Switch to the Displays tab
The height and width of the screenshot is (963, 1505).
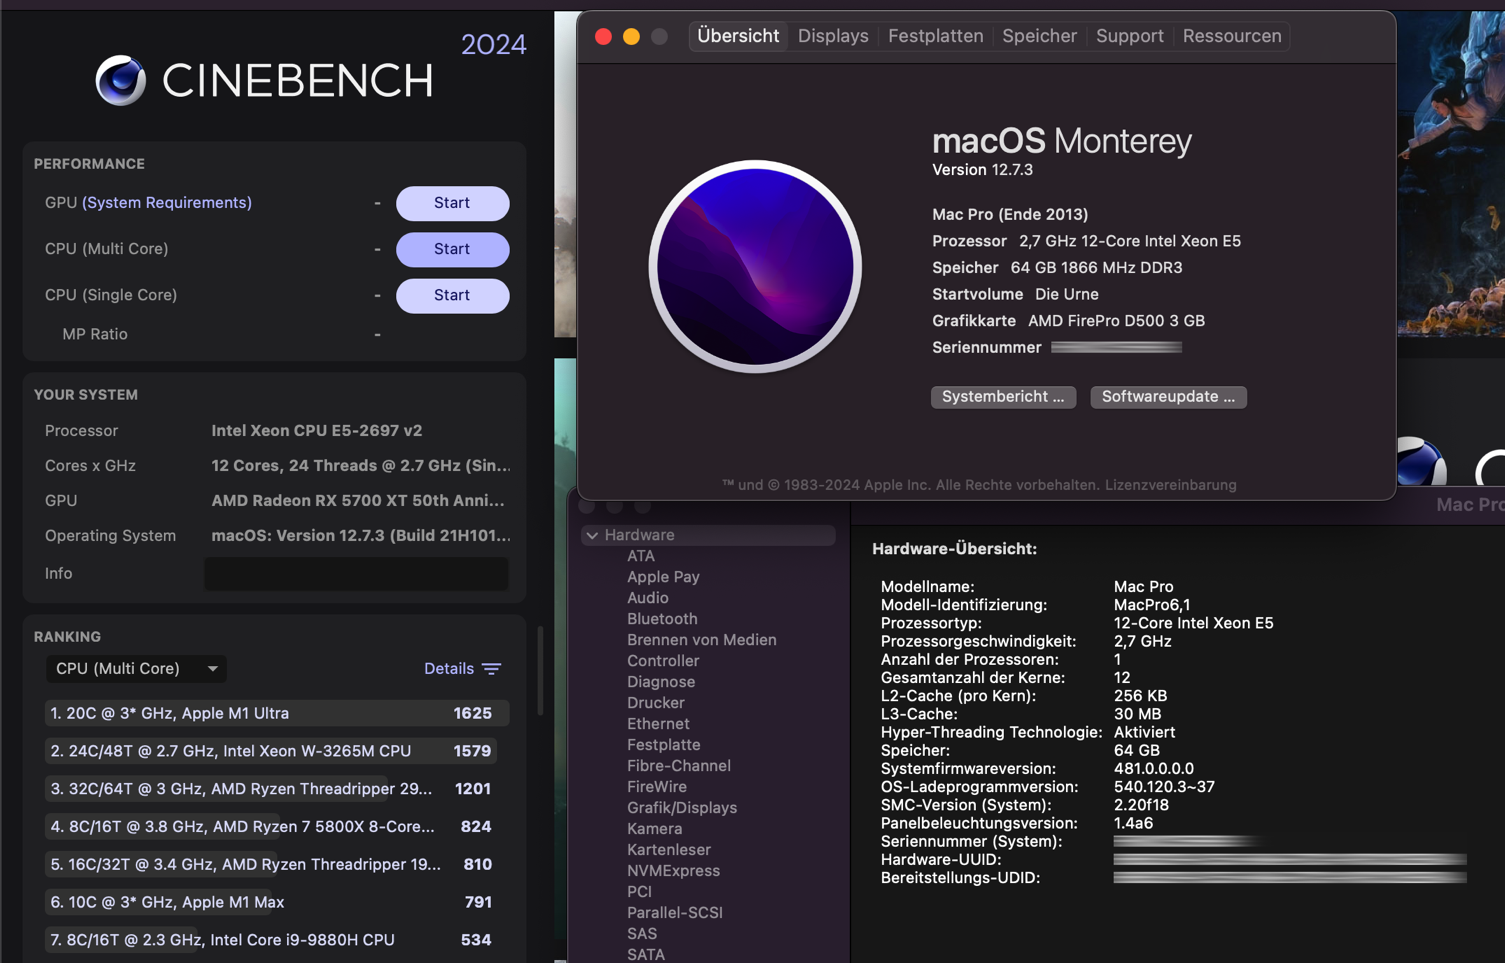833,36
